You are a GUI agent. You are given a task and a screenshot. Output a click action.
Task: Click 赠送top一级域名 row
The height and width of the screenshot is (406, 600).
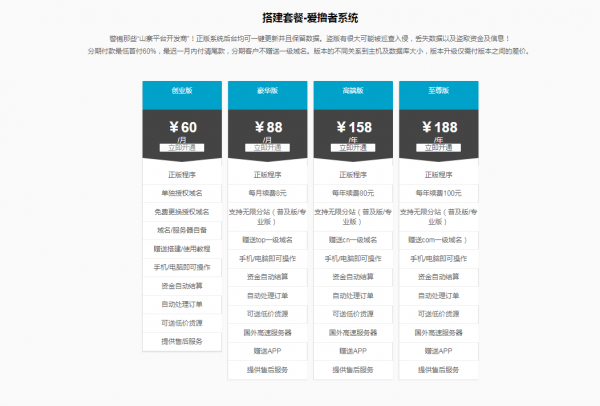[x=267, y=240]
